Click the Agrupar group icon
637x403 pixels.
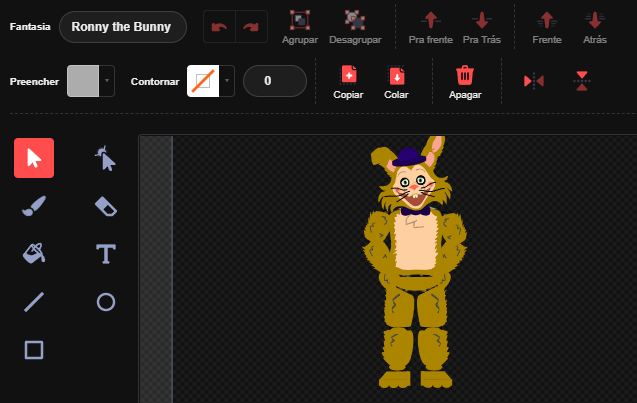pyautogui.click(x=300, y=20)
